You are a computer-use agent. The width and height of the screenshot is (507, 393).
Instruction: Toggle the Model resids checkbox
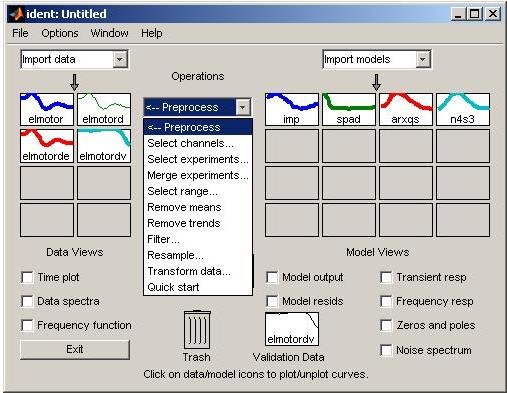coord(272,301)
